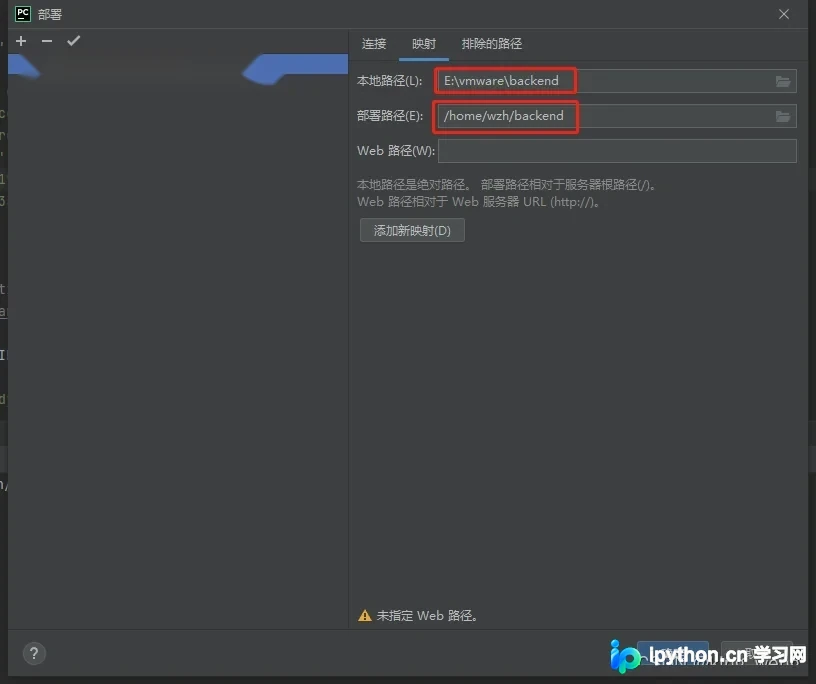
Task: Remove selected server with minus icon
Action: click(47, 41)
